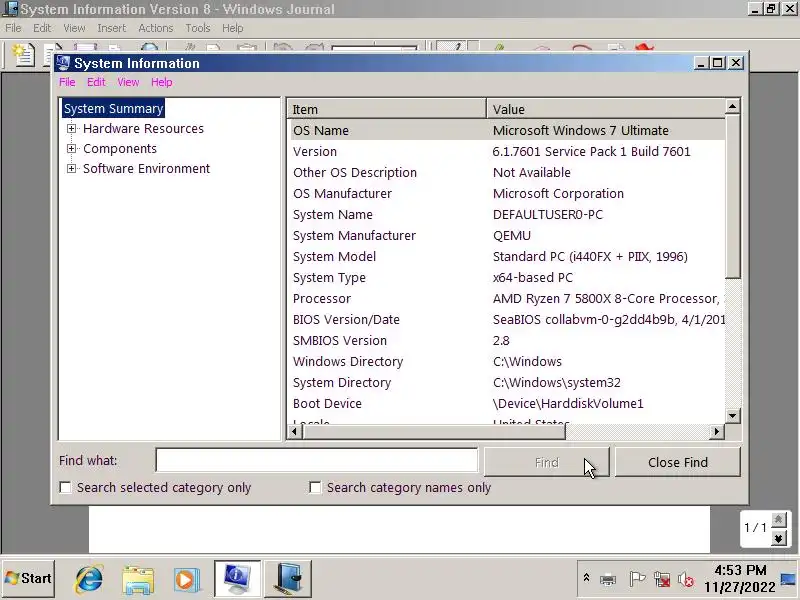Open the Edit menu in System Information
The width and height of the screenshot is (800, 600).
pos(96,82)
